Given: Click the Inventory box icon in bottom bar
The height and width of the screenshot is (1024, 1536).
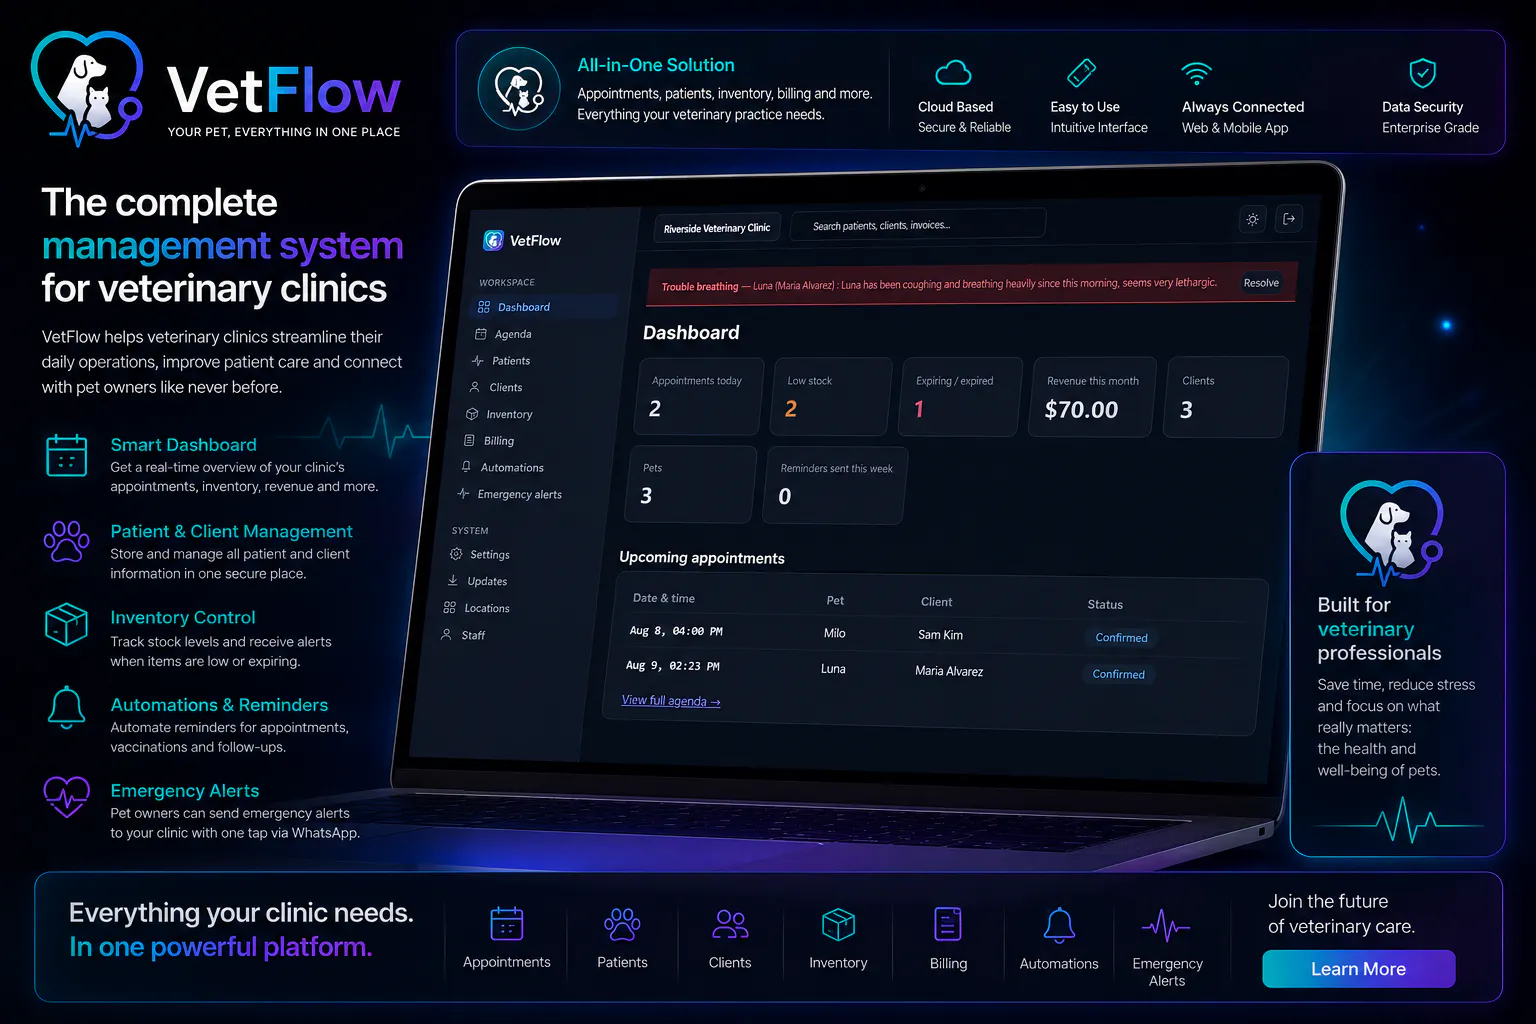Looking at the screenshot, I should (x=838, y=924).
